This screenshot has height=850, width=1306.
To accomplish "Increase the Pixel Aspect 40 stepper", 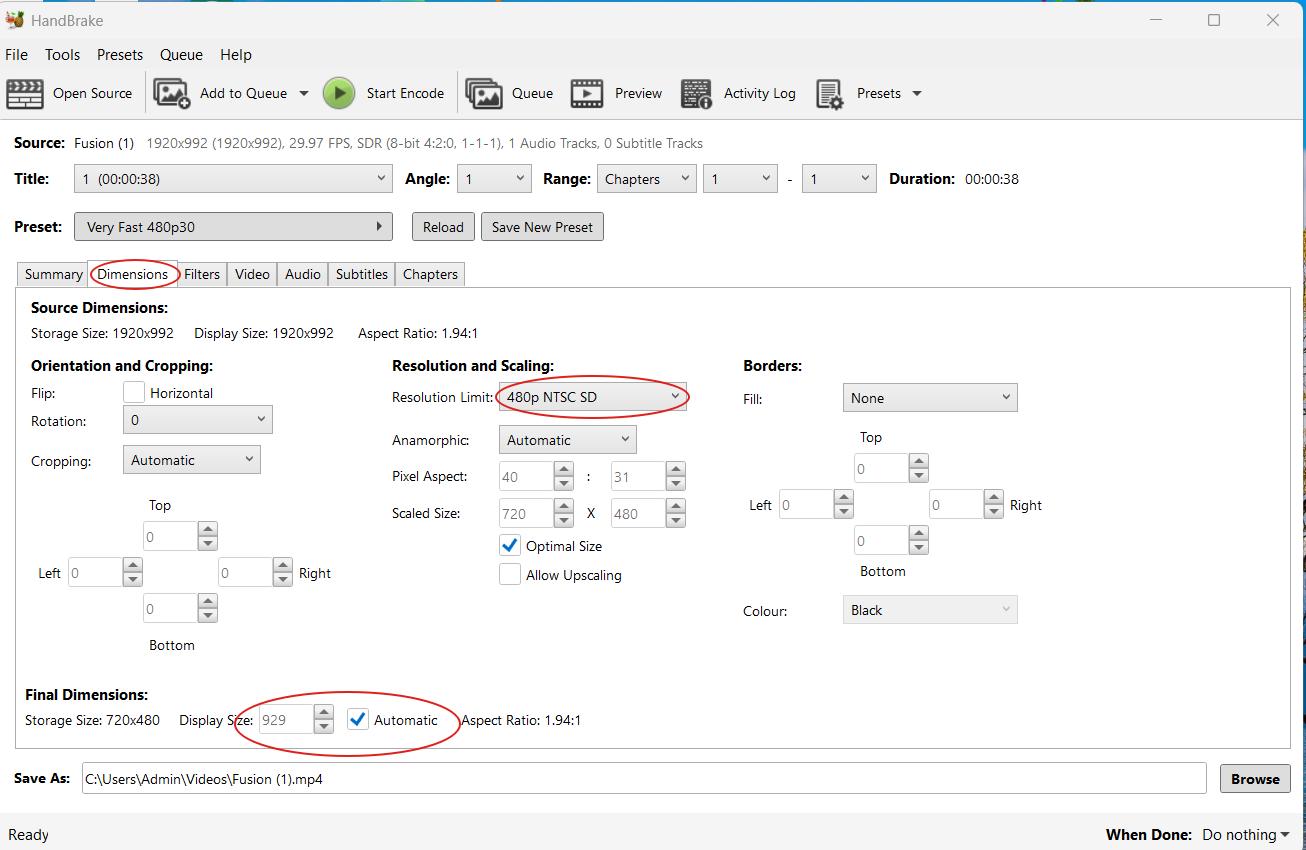I will point(563,469).
